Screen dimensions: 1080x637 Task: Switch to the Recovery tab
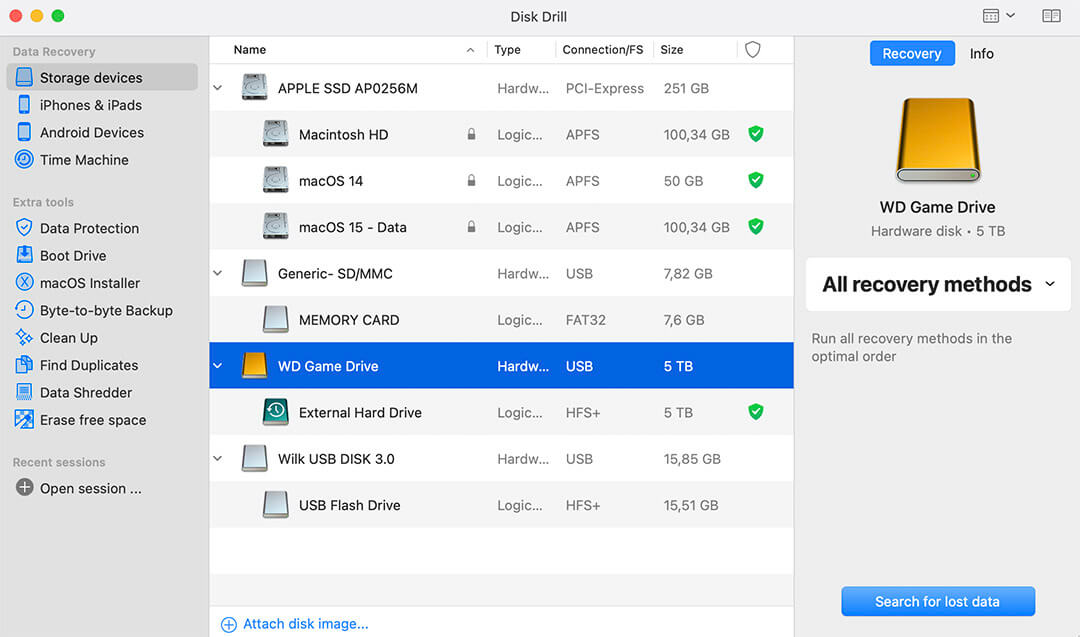(912, 53)
